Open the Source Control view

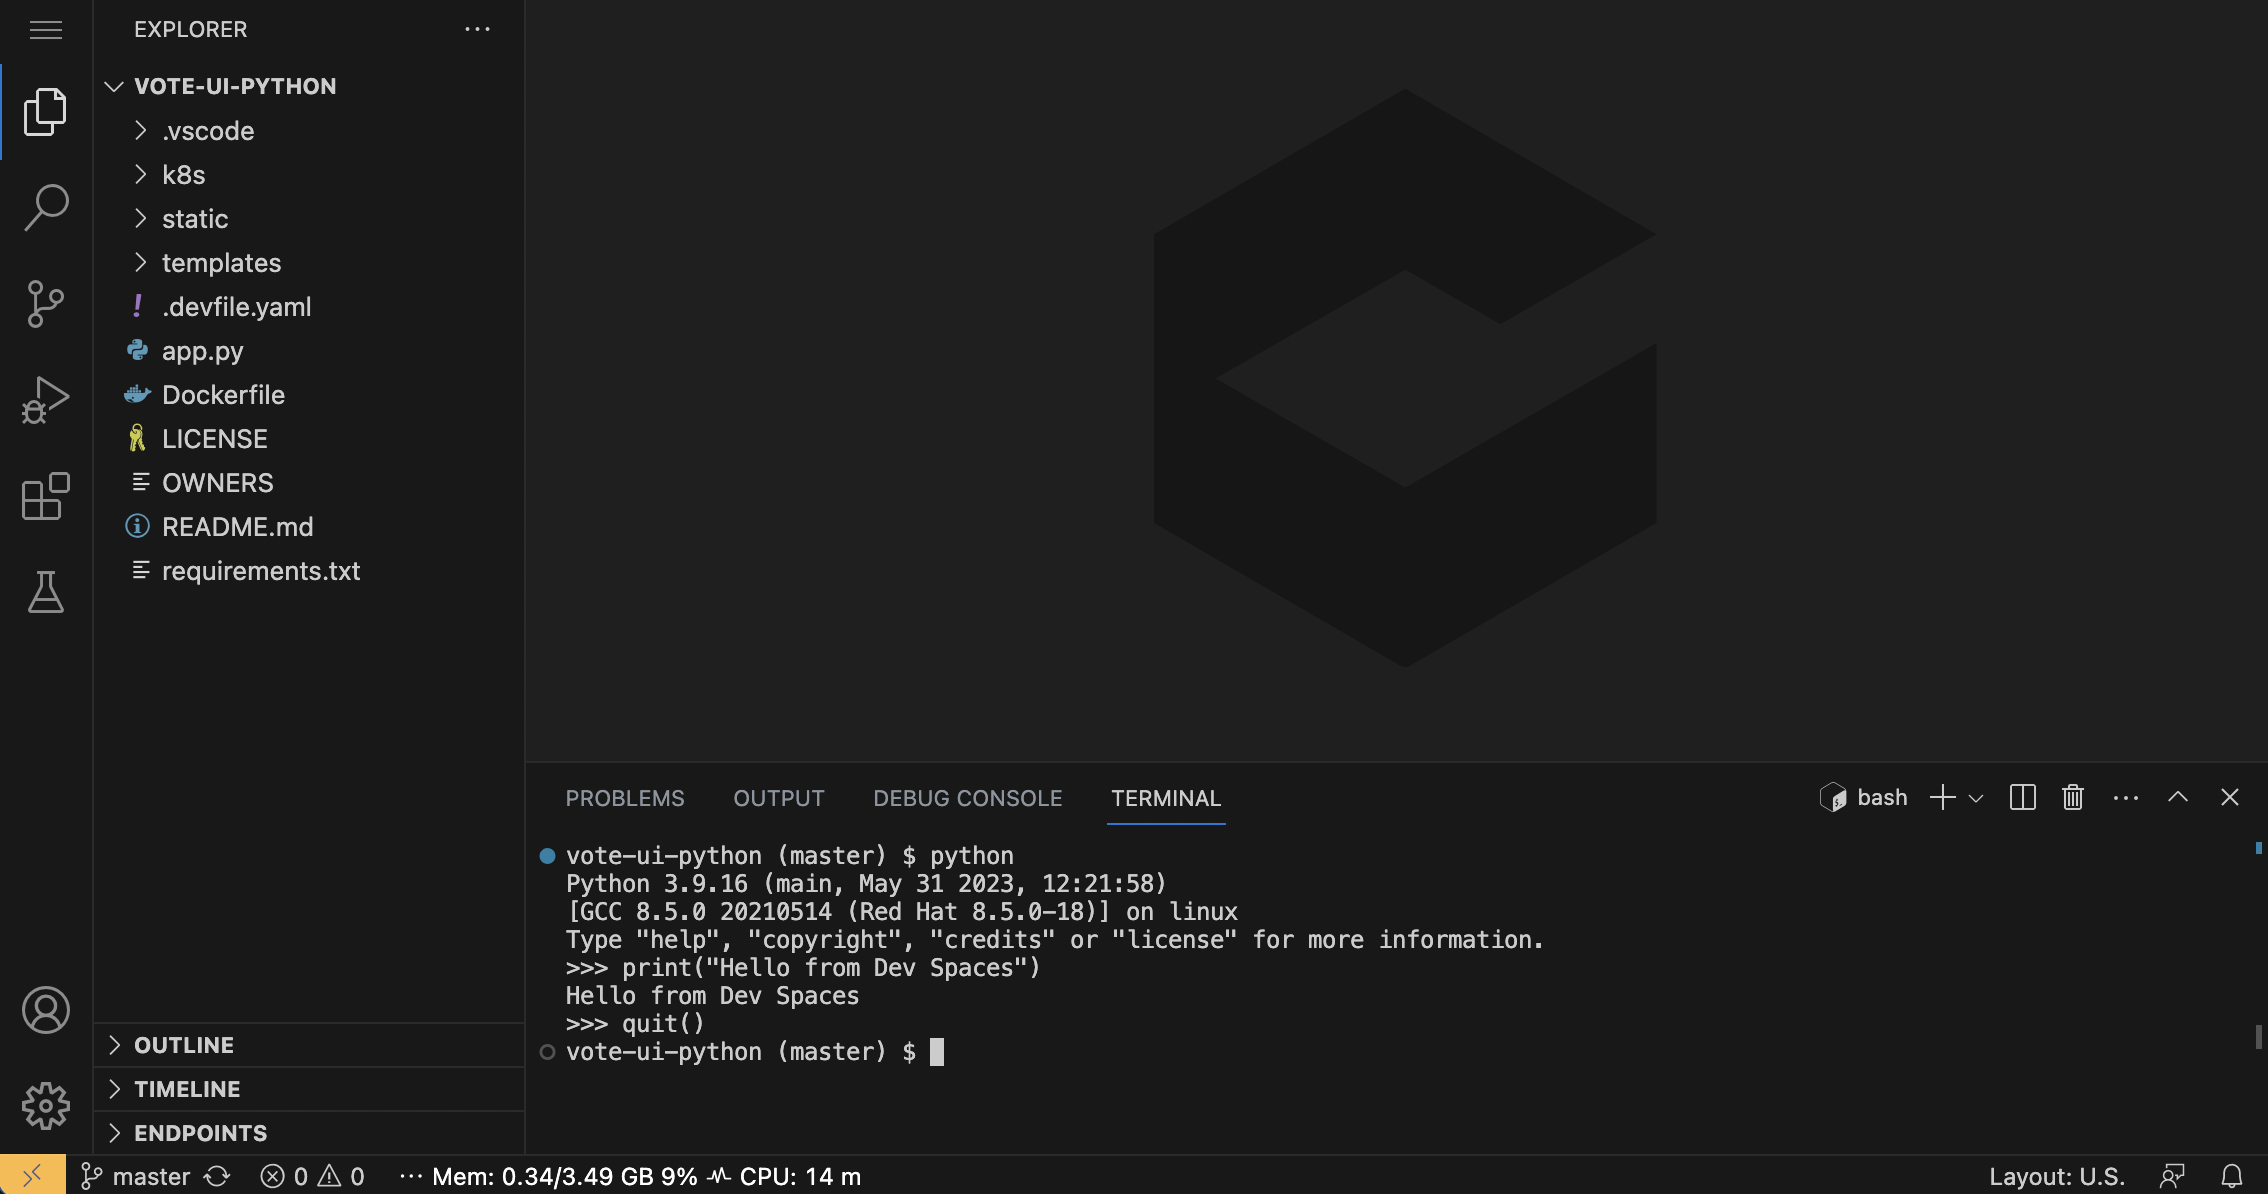(x=45, y=303)
